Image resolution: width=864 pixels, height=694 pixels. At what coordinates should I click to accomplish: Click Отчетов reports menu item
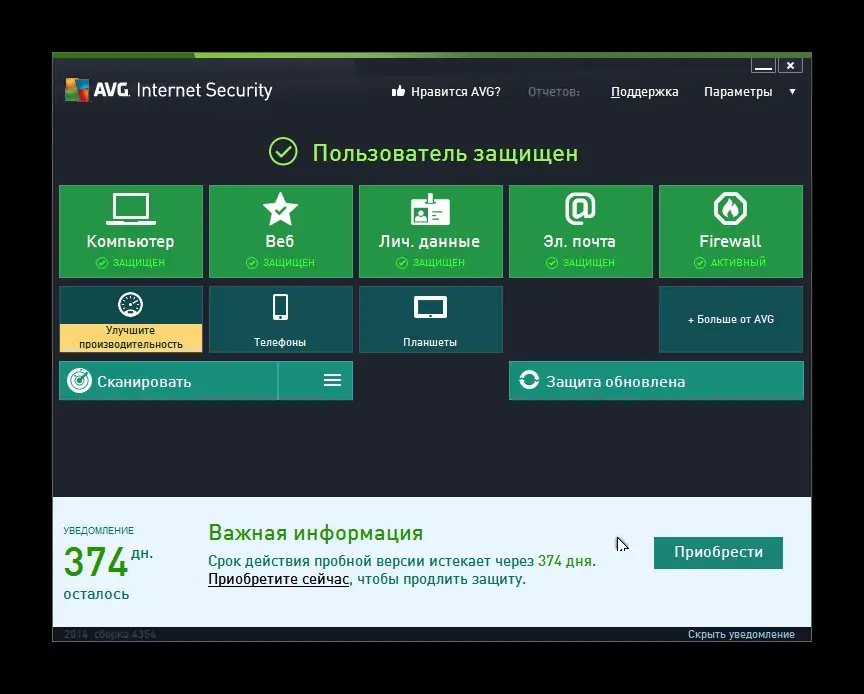[554, 92]
